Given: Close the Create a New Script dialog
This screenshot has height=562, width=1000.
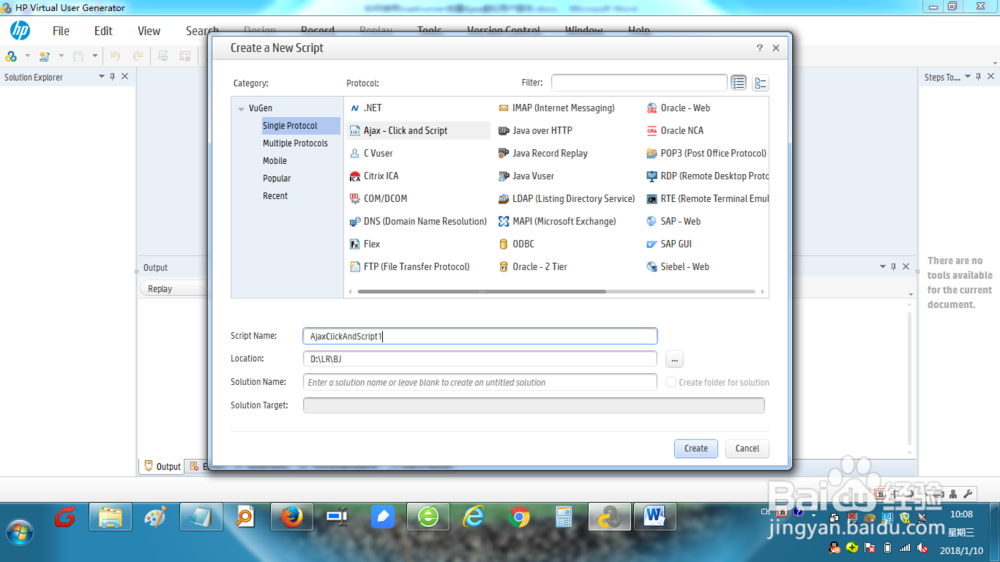Looking at the screenshot, I should point(776,48).
